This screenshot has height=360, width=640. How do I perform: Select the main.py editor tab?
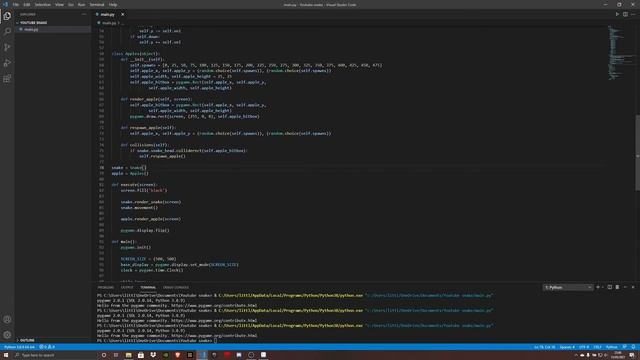tap(107, 14)
